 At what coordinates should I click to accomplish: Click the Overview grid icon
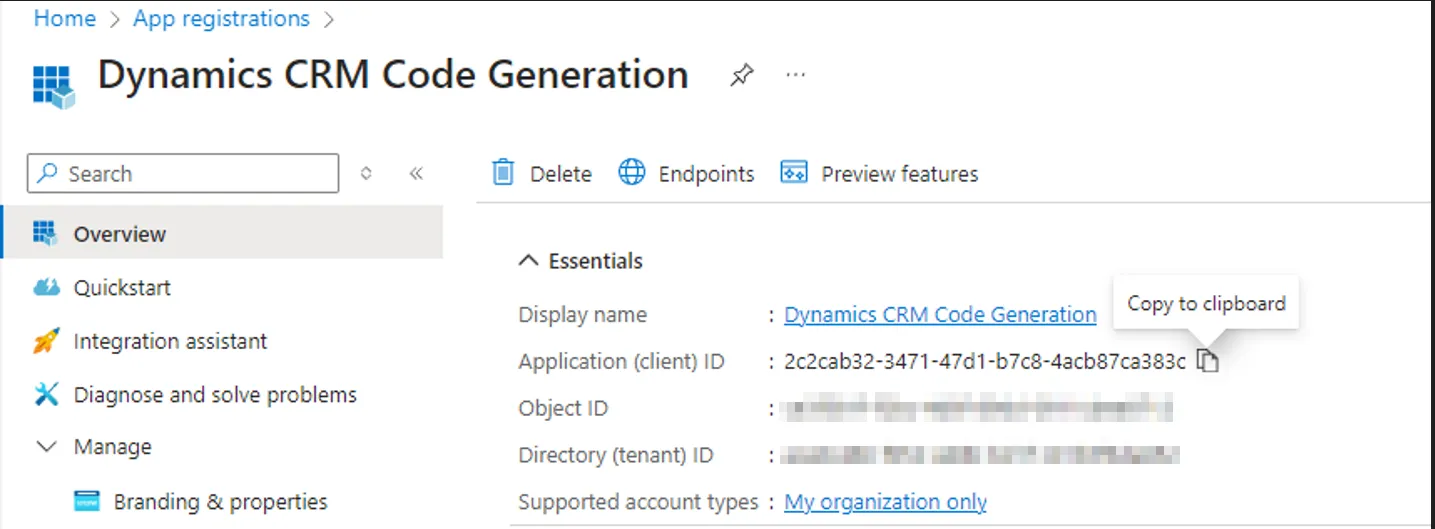pyautogui.click(x=45, y=233)
